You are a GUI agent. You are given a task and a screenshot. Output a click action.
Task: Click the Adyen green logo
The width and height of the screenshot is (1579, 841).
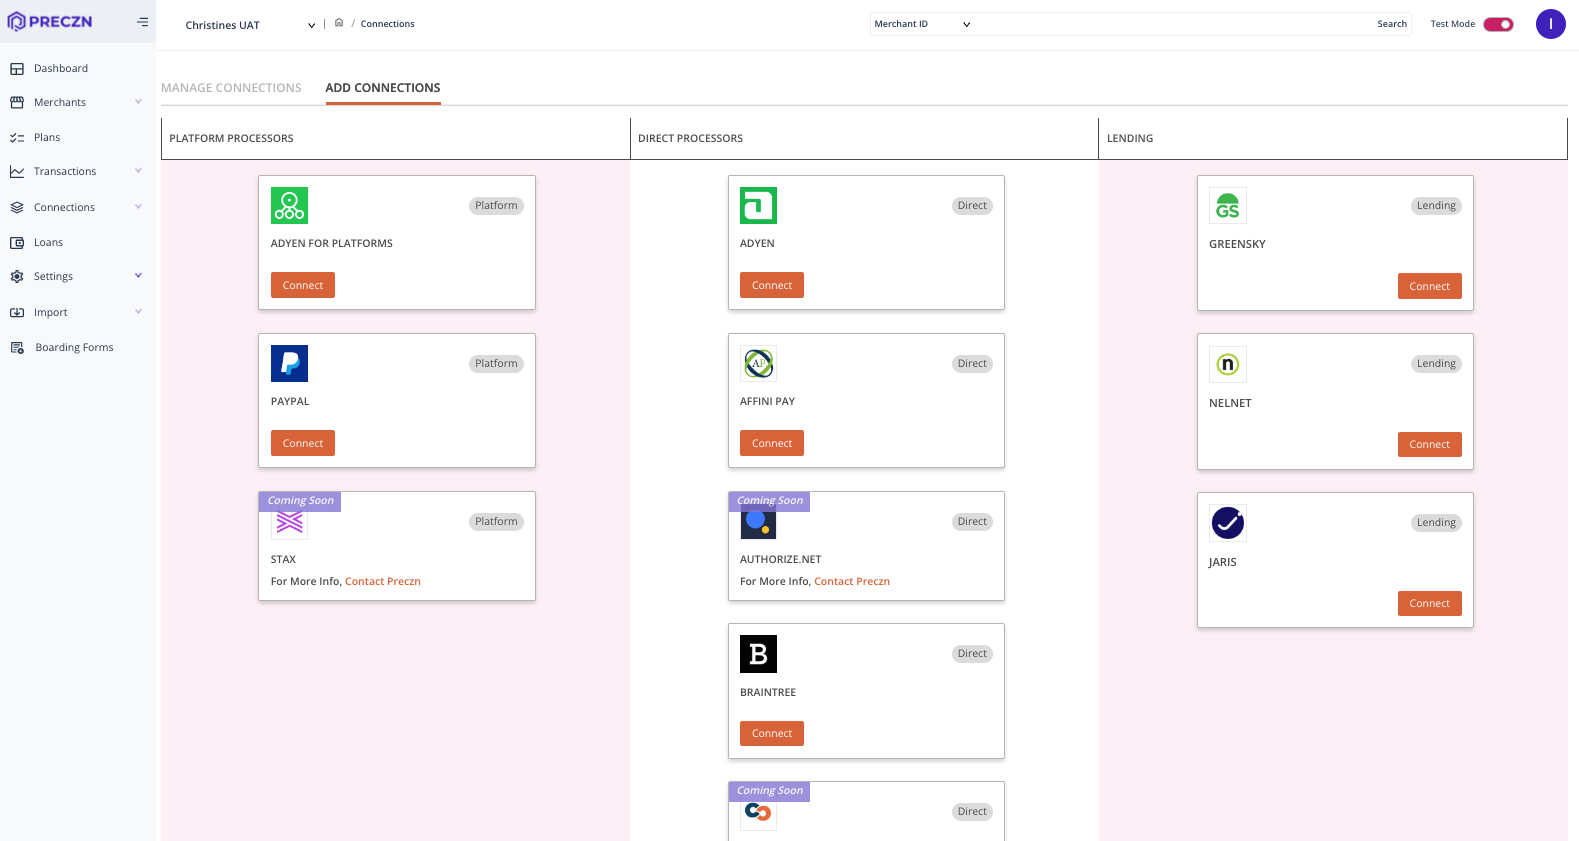[x=758, y=205]
